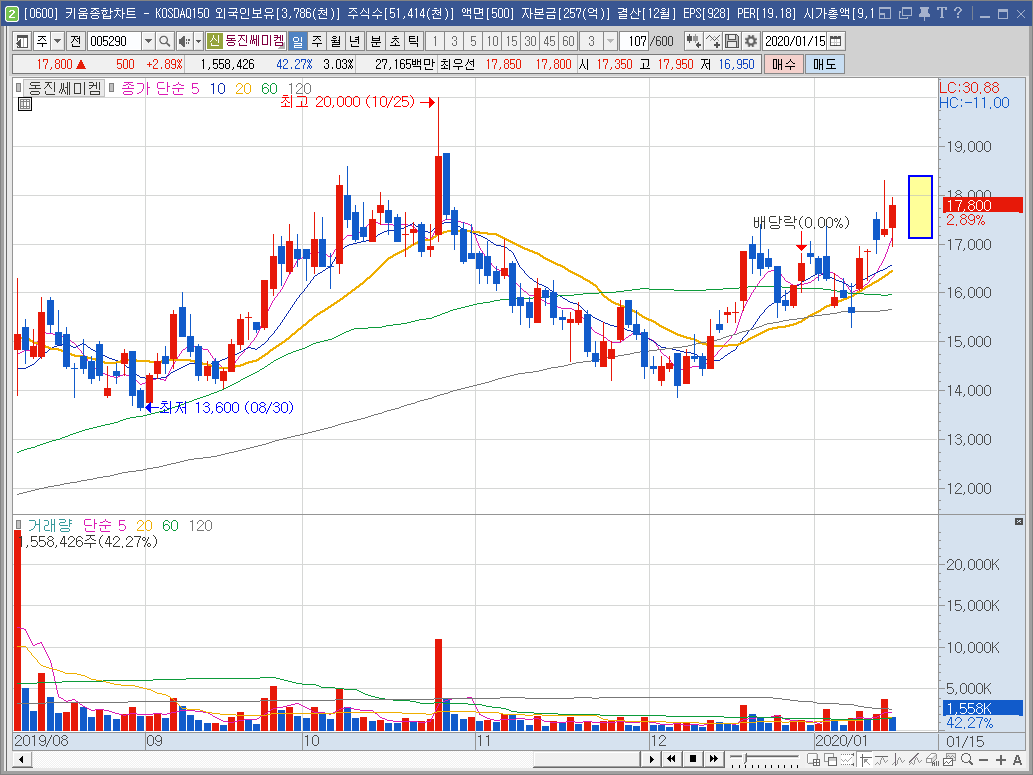Viewport: 1033px width, 775px height.
Task: Click the chart zoom slider at bottom
Action: click(764, 760)
